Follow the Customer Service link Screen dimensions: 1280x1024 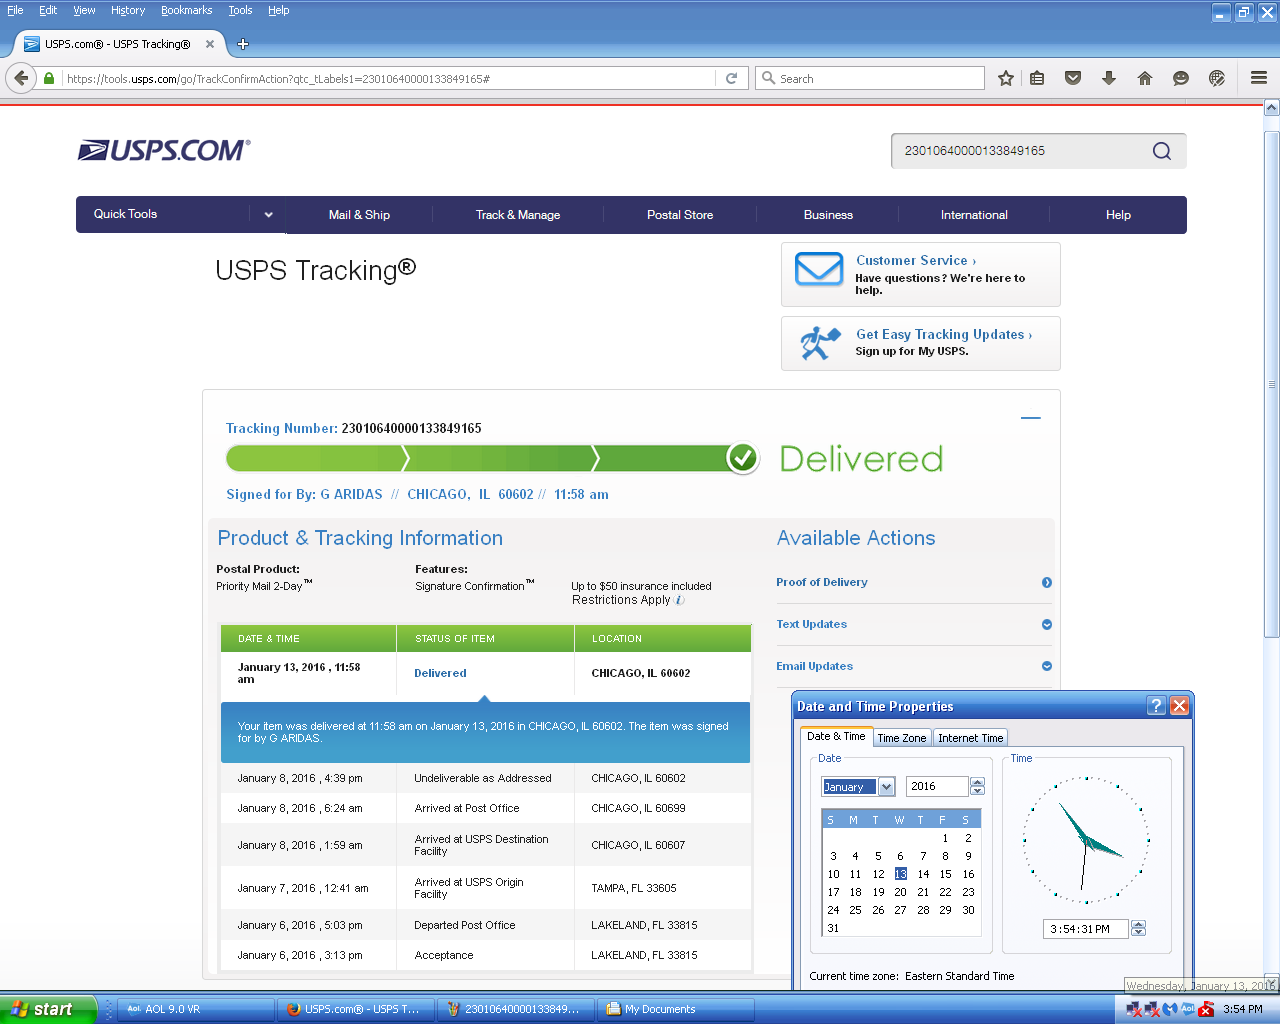[x=916, y=260]
